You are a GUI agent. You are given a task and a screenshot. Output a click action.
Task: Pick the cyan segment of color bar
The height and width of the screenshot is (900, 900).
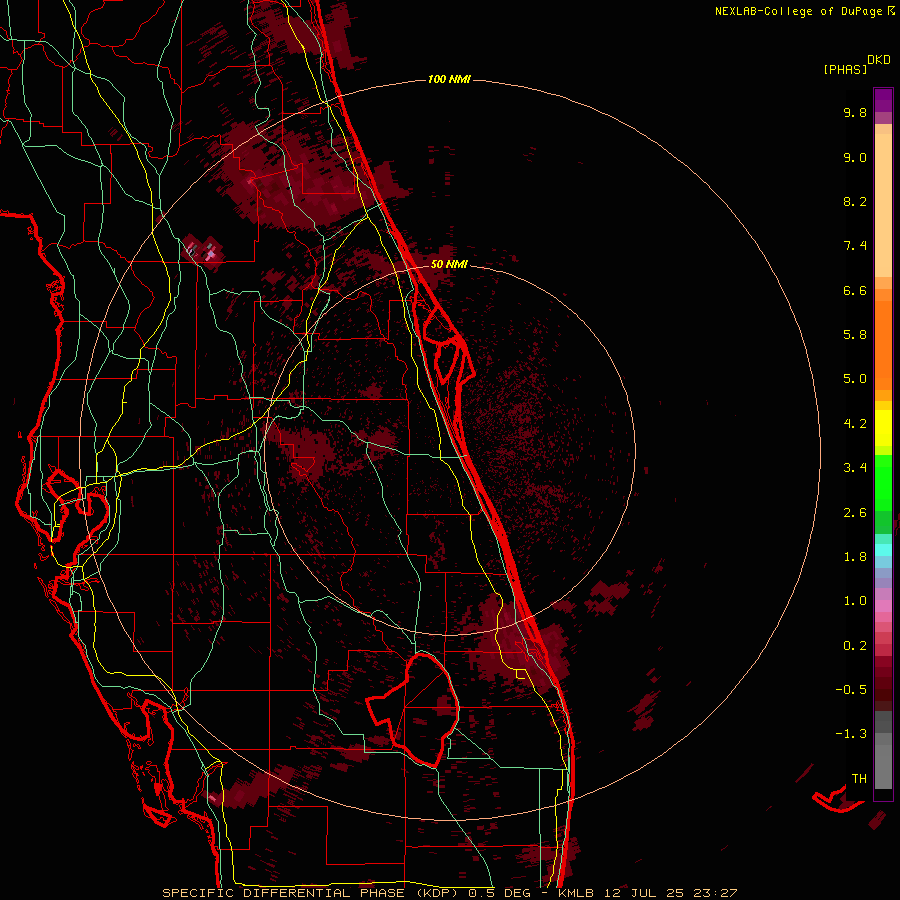(883, 550)
